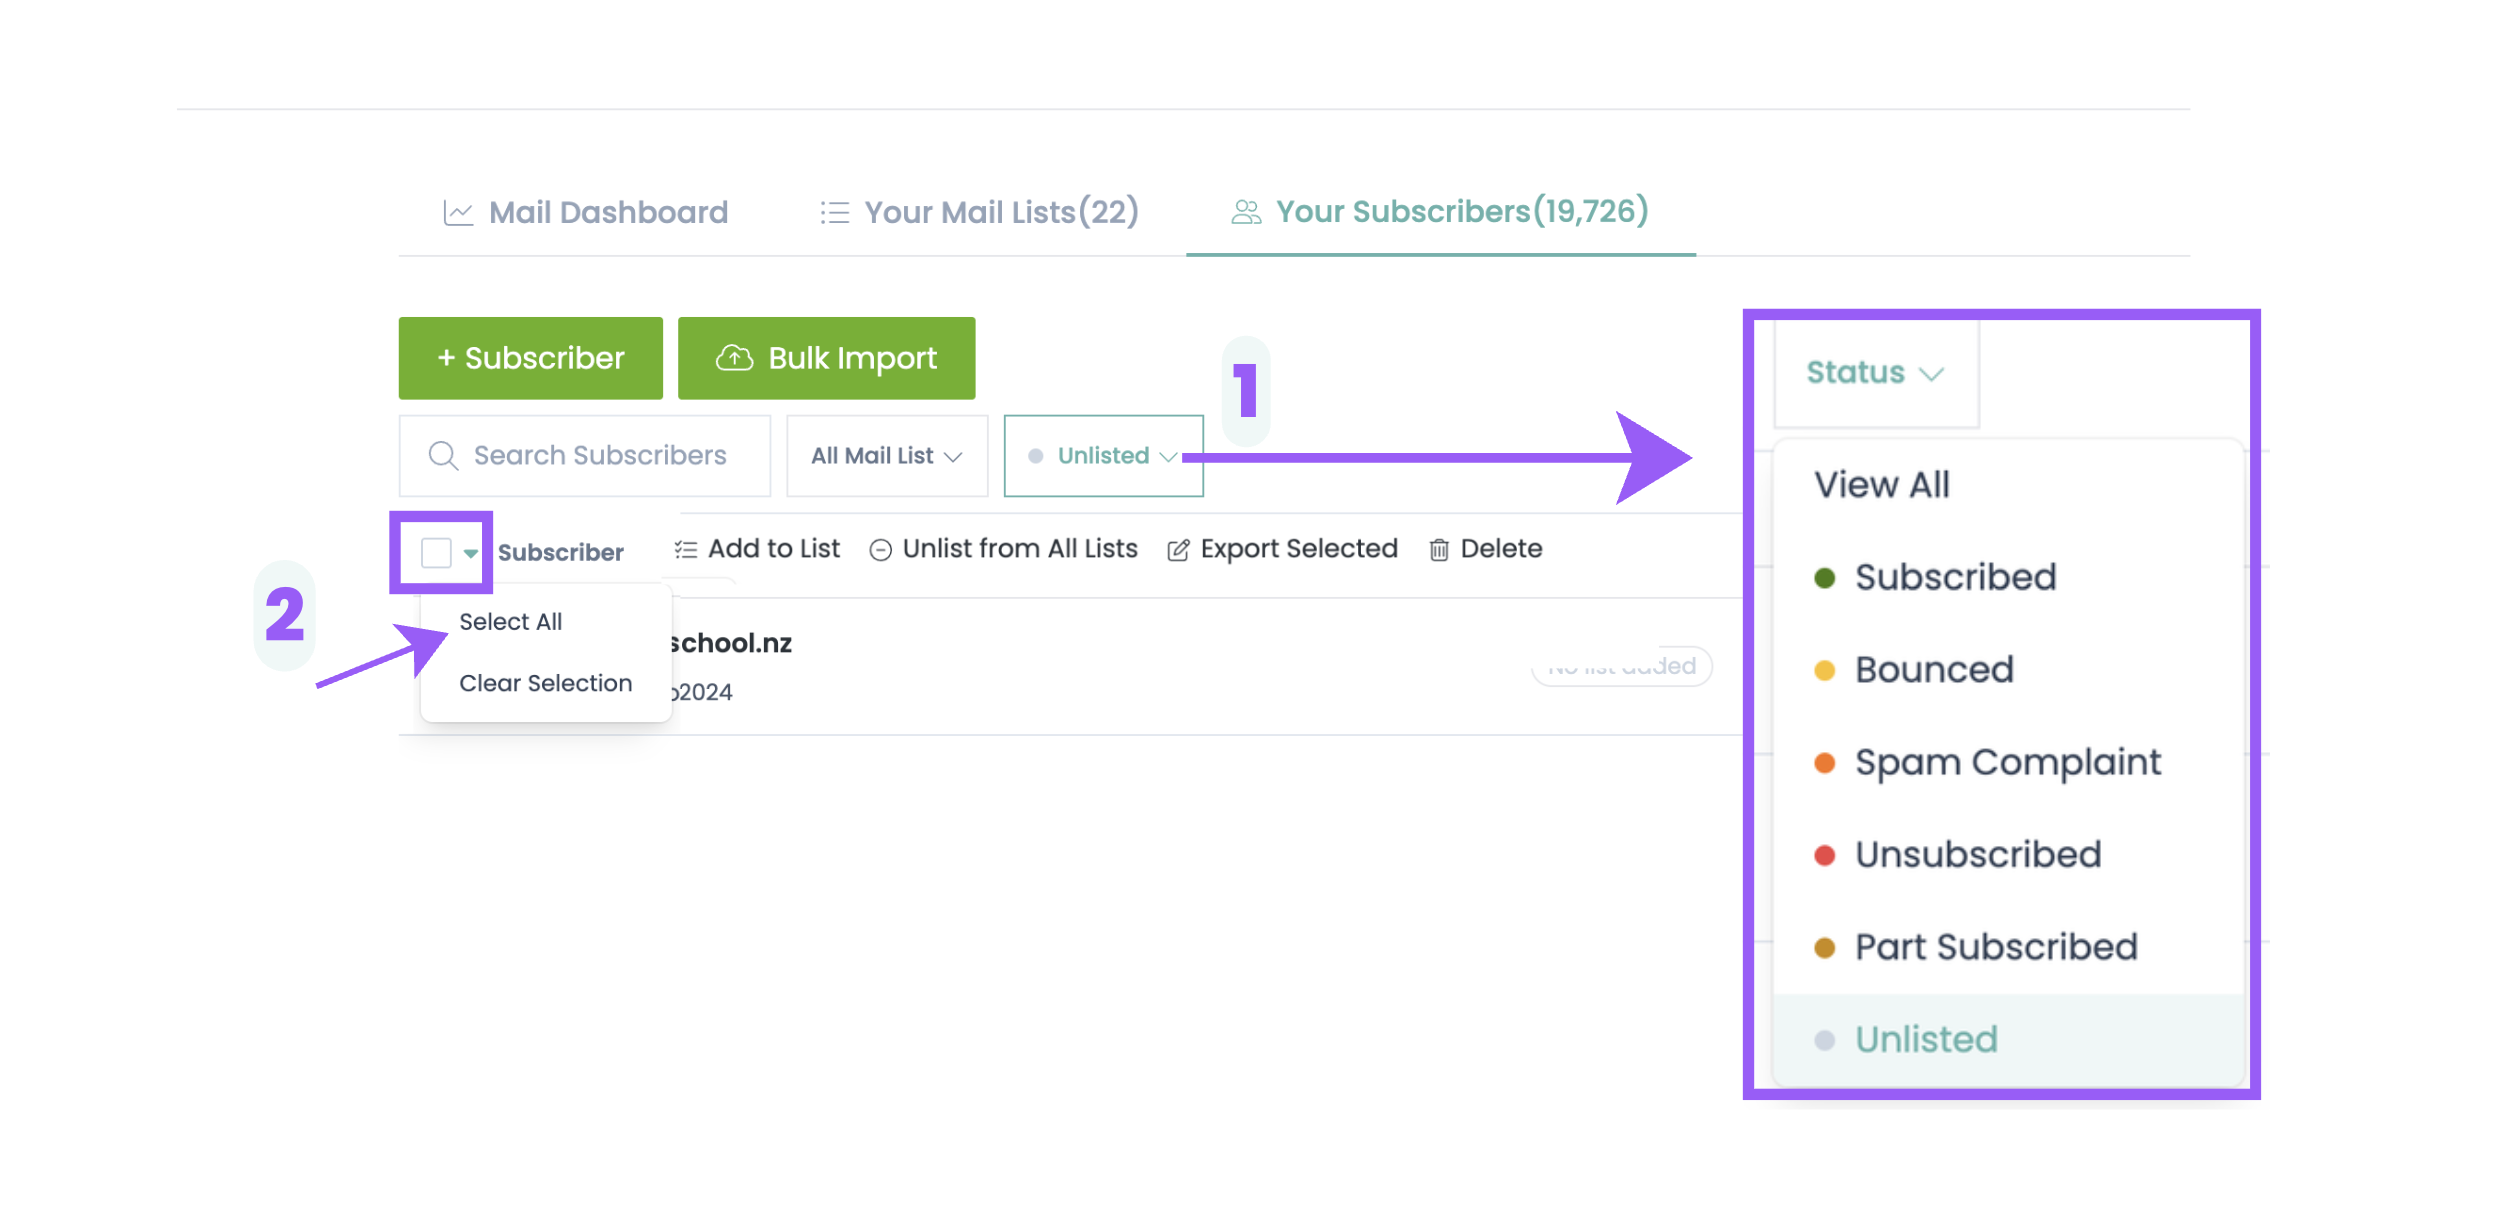
Task: Click the Bulk Import cloud upload icon
Action: (x=734, y=358)
